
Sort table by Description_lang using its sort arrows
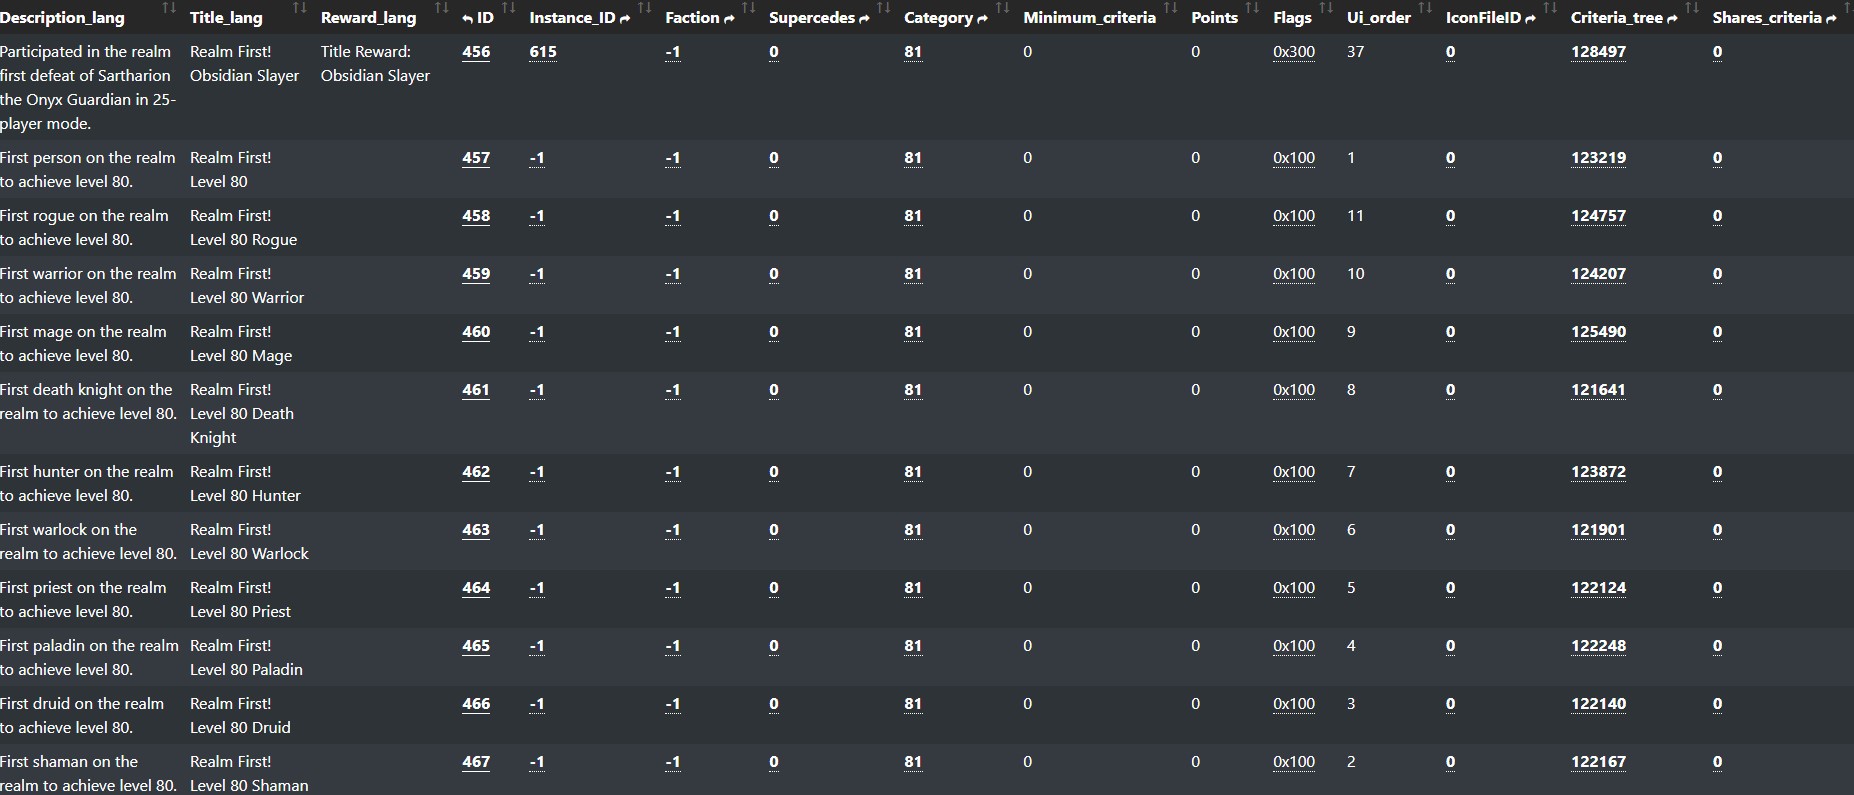click(169, 9)
